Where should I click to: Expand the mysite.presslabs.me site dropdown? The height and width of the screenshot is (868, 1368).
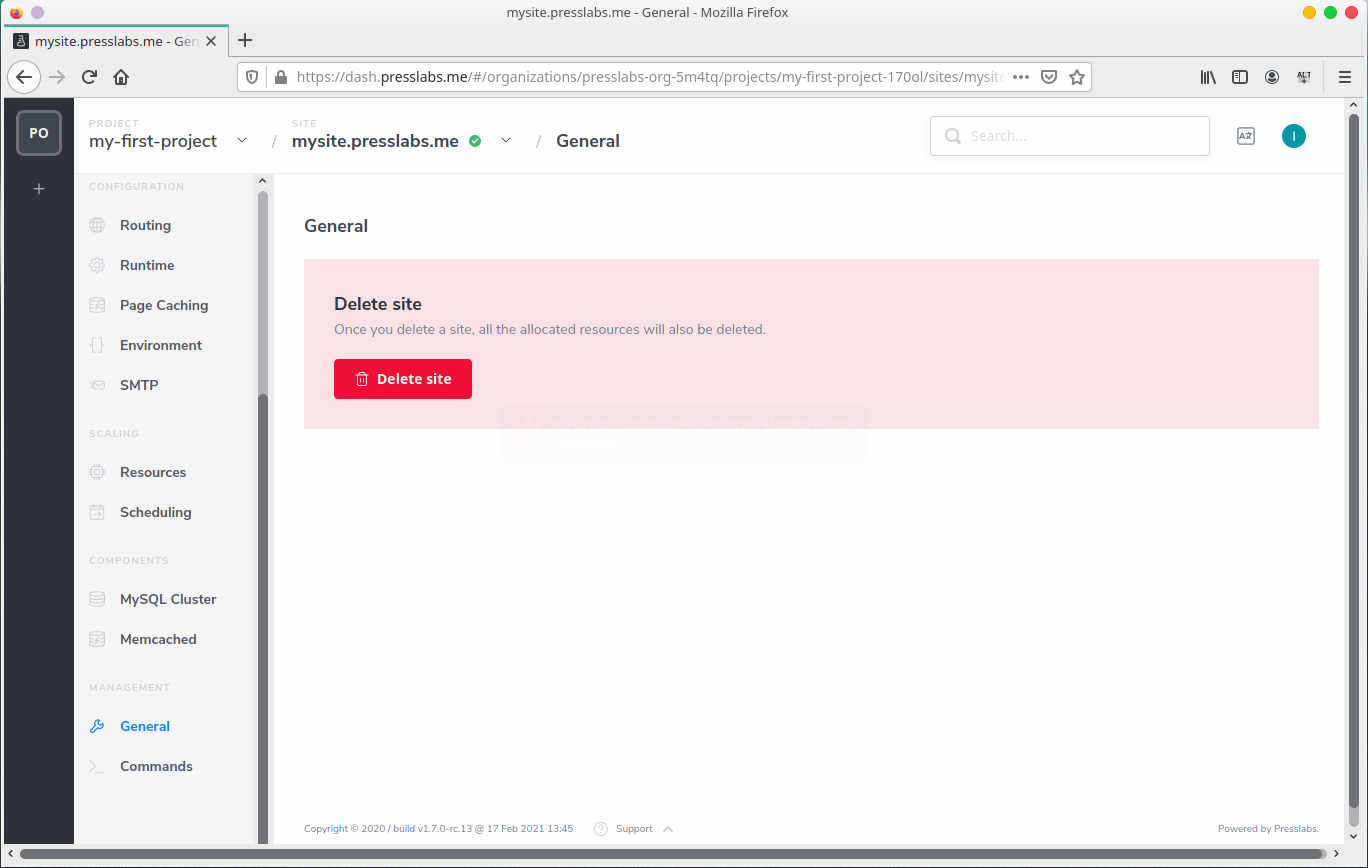[506, 141]
